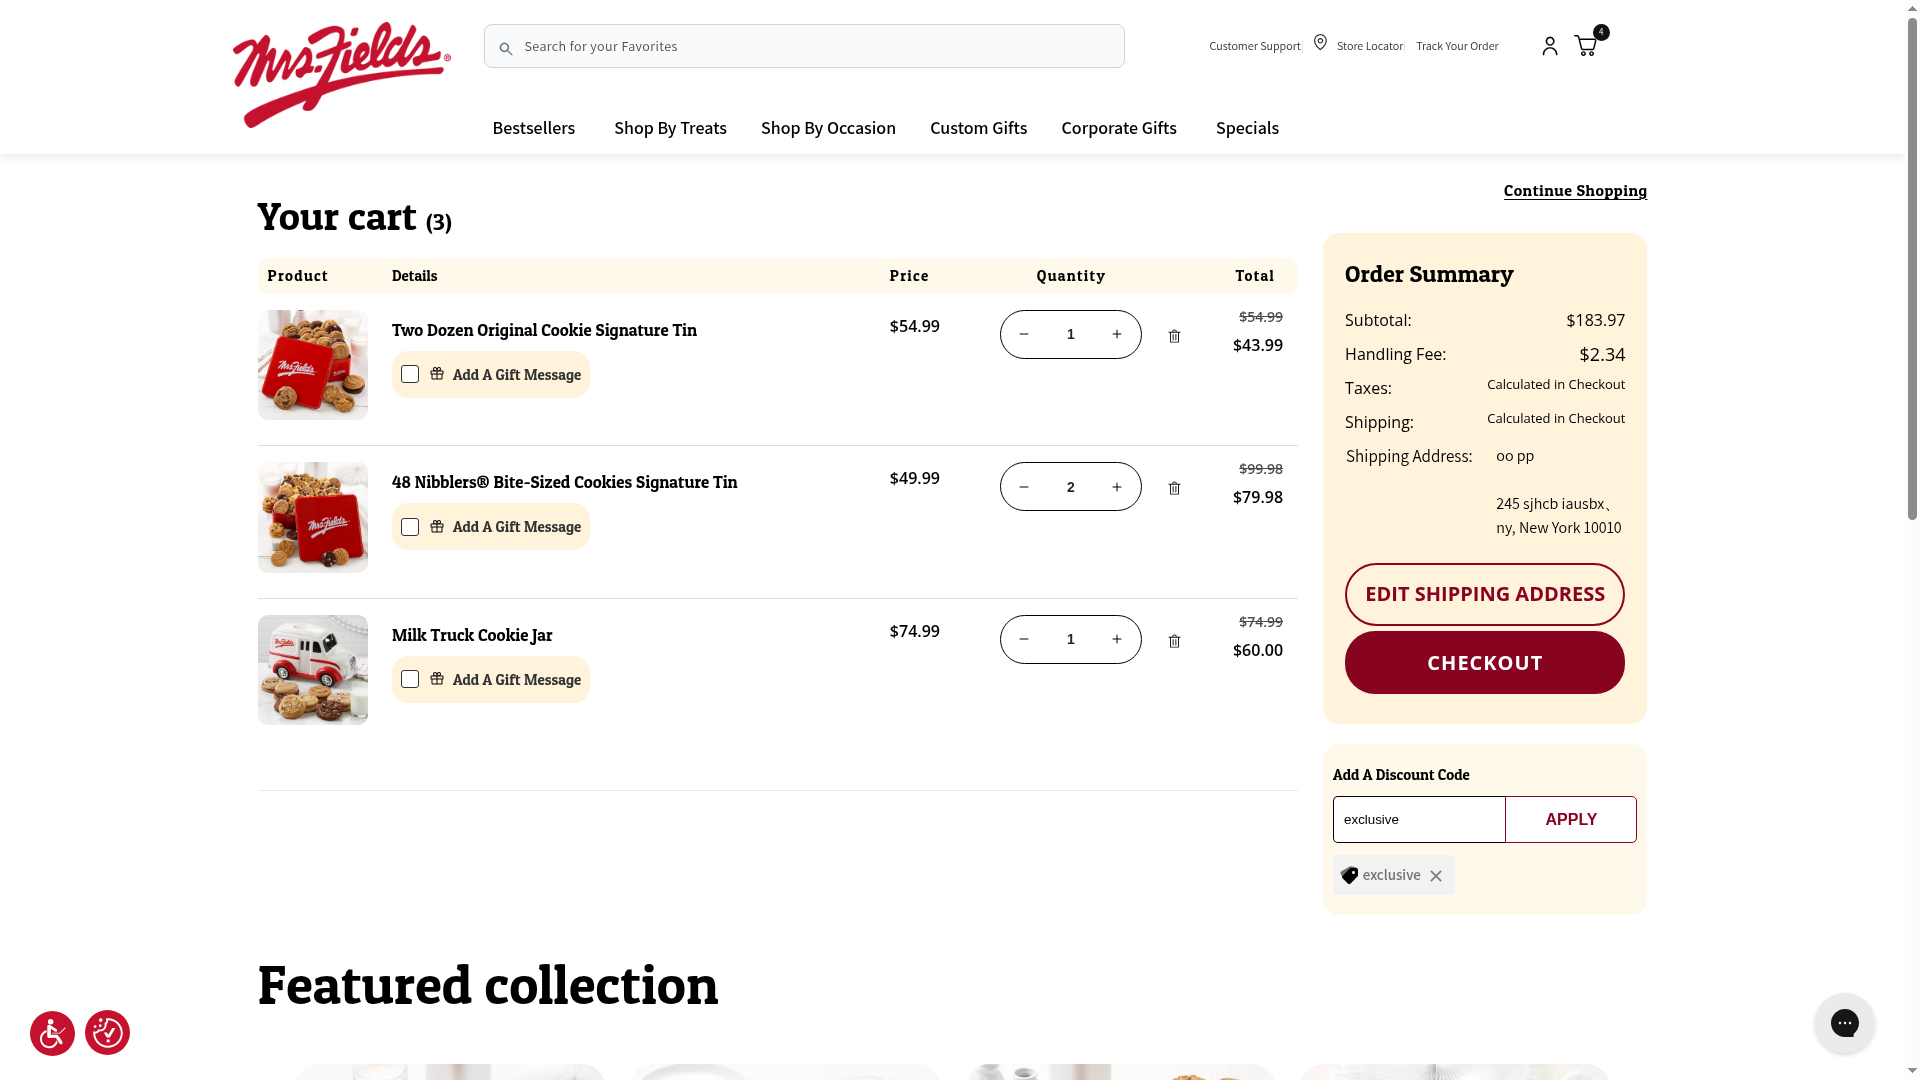Delete Two Dozen Original Cookie Signature Tin
Image resolution: width=1920 pixels, height=1080 pixels.
pyautogui.click(x=1174, y=336)
